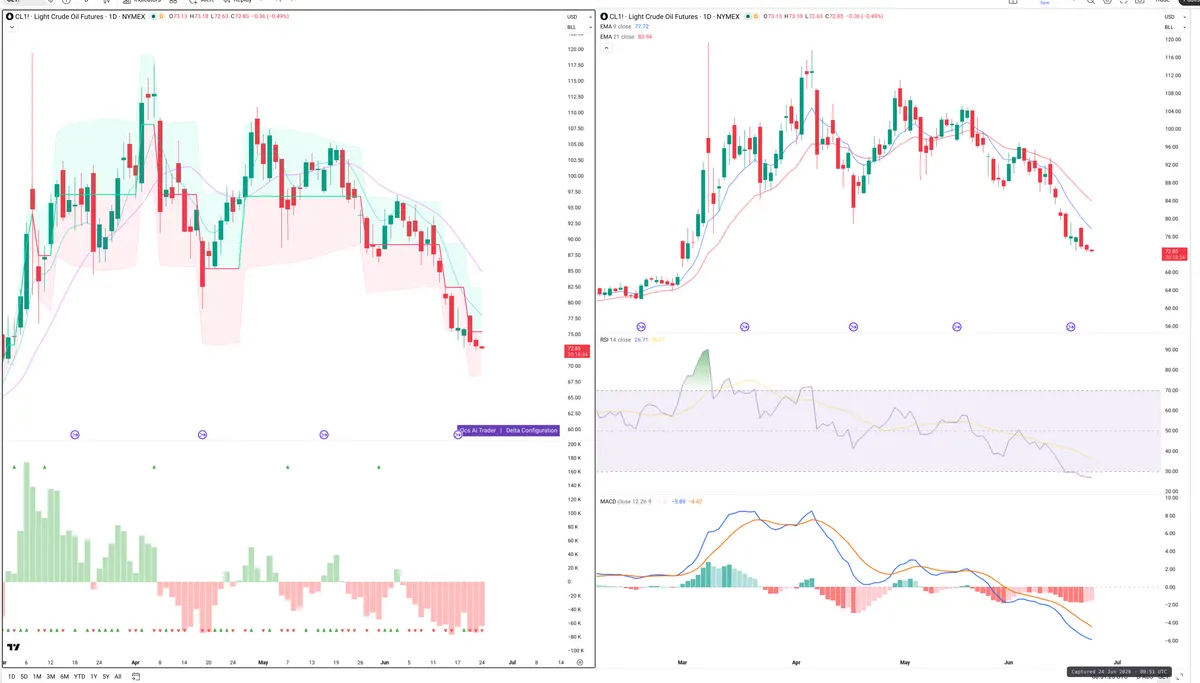Click the EMA 9 close legend
Screen dimensions: 1200x683
point(615,27)
